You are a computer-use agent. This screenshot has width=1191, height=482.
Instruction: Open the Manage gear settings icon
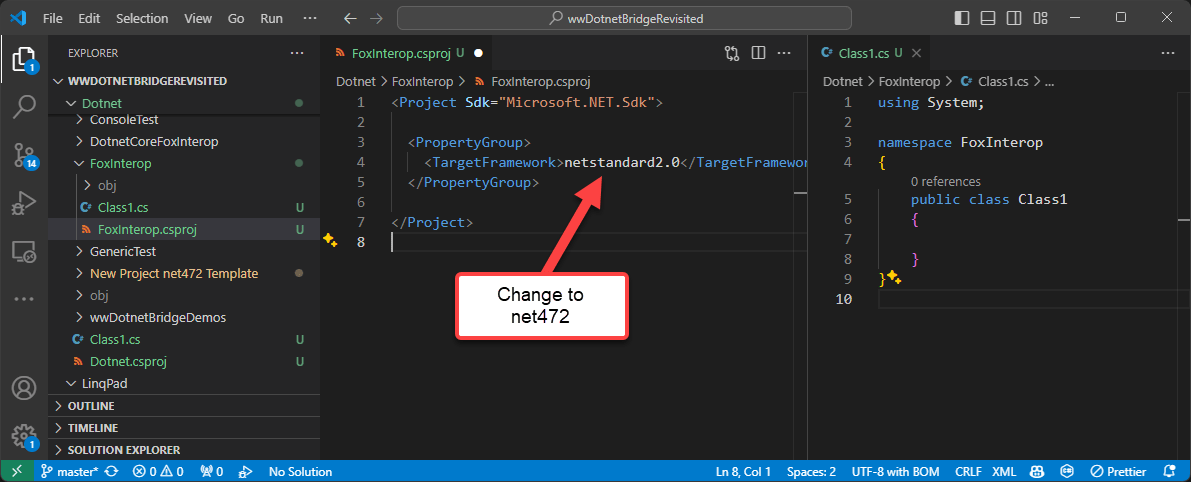(x=24, y=436)
